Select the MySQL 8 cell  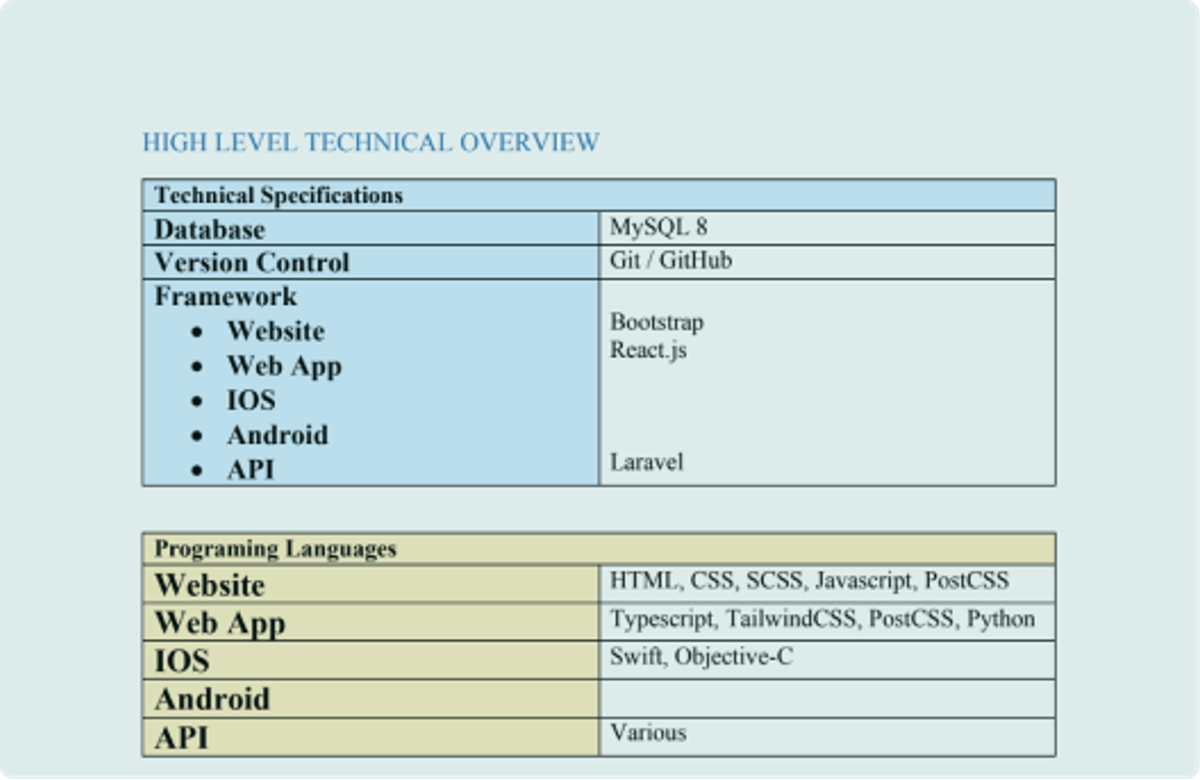[647, 227]
